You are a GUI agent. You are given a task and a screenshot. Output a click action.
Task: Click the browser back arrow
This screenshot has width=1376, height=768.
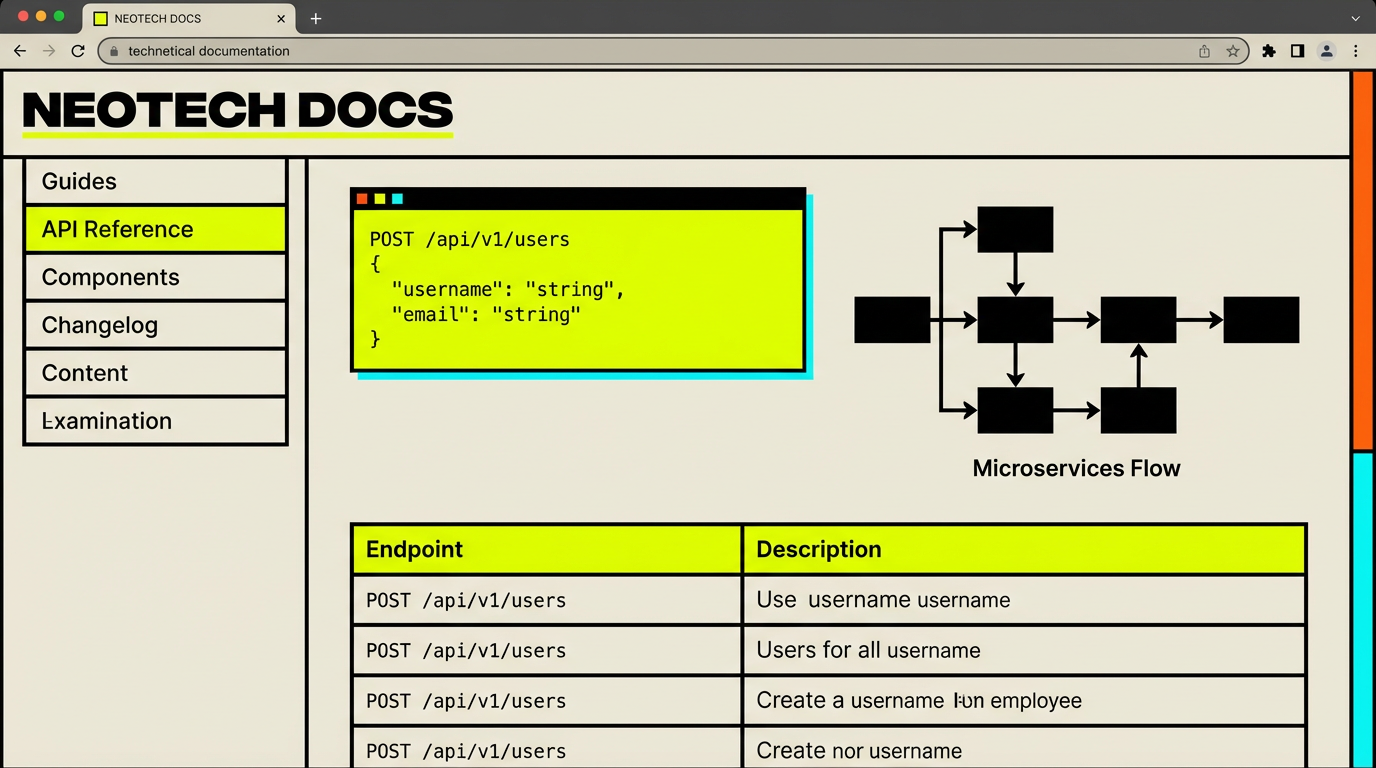click(19, 51)
